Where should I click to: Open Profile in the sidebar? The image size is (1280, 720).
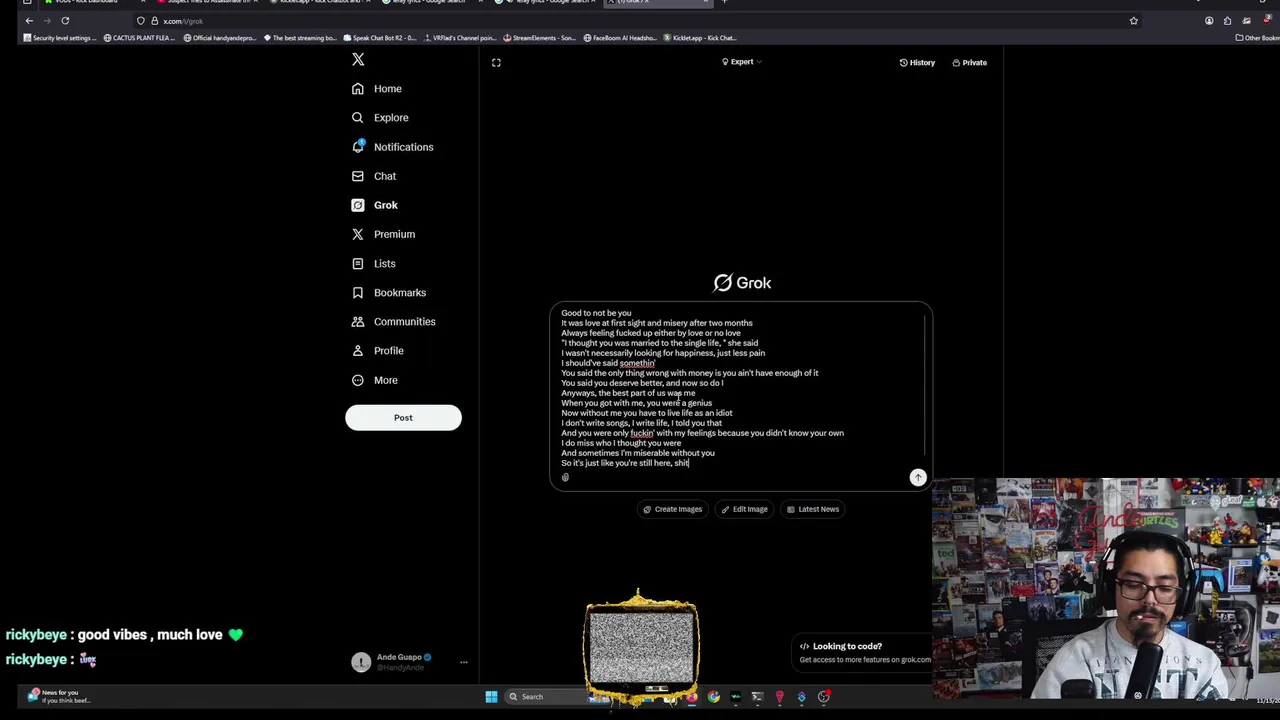point(377,350)
